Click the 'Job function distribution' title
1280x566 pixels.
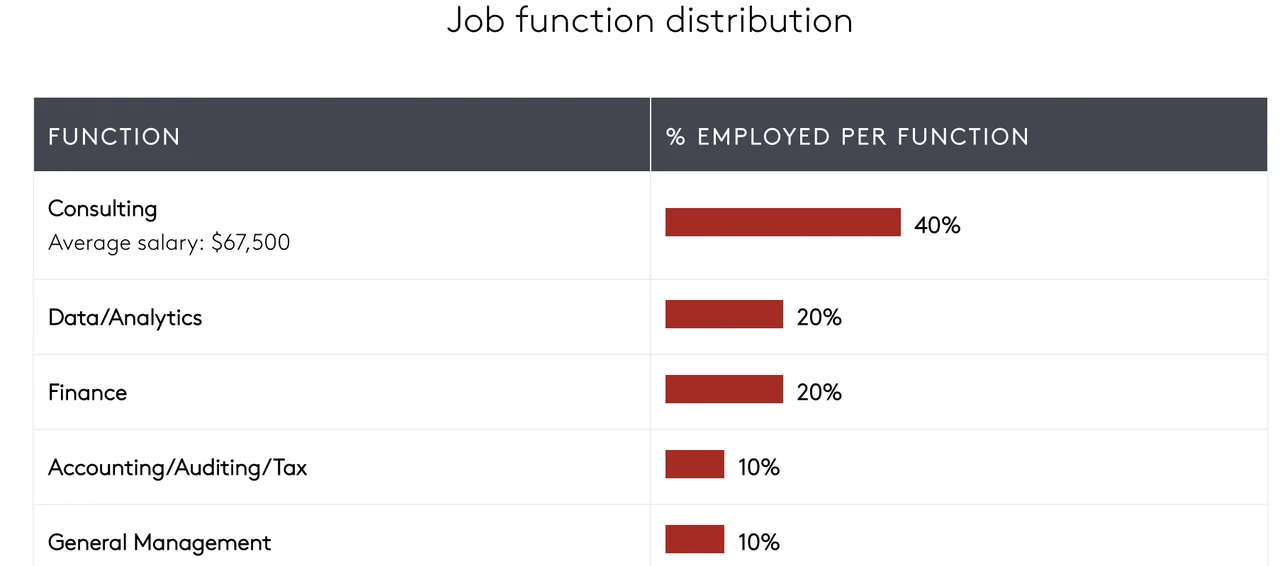coord(649,21)
